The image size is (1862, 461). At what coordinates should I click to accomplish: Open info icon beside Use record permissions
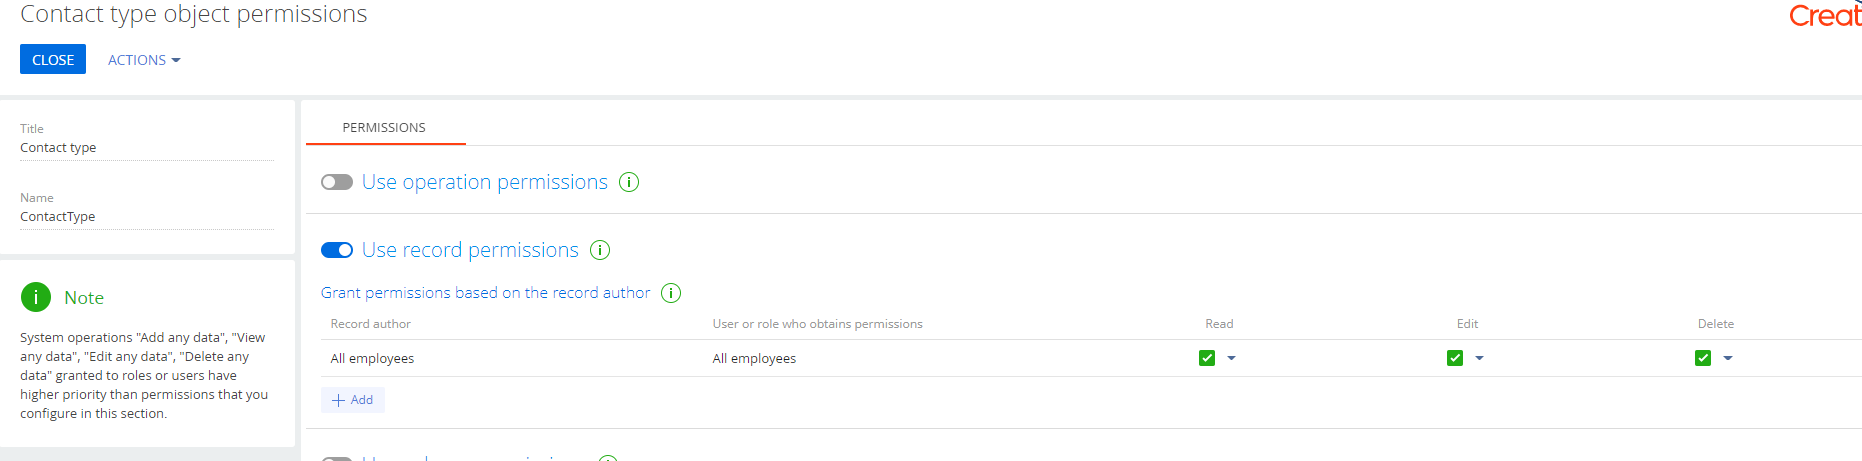point(600,250)
